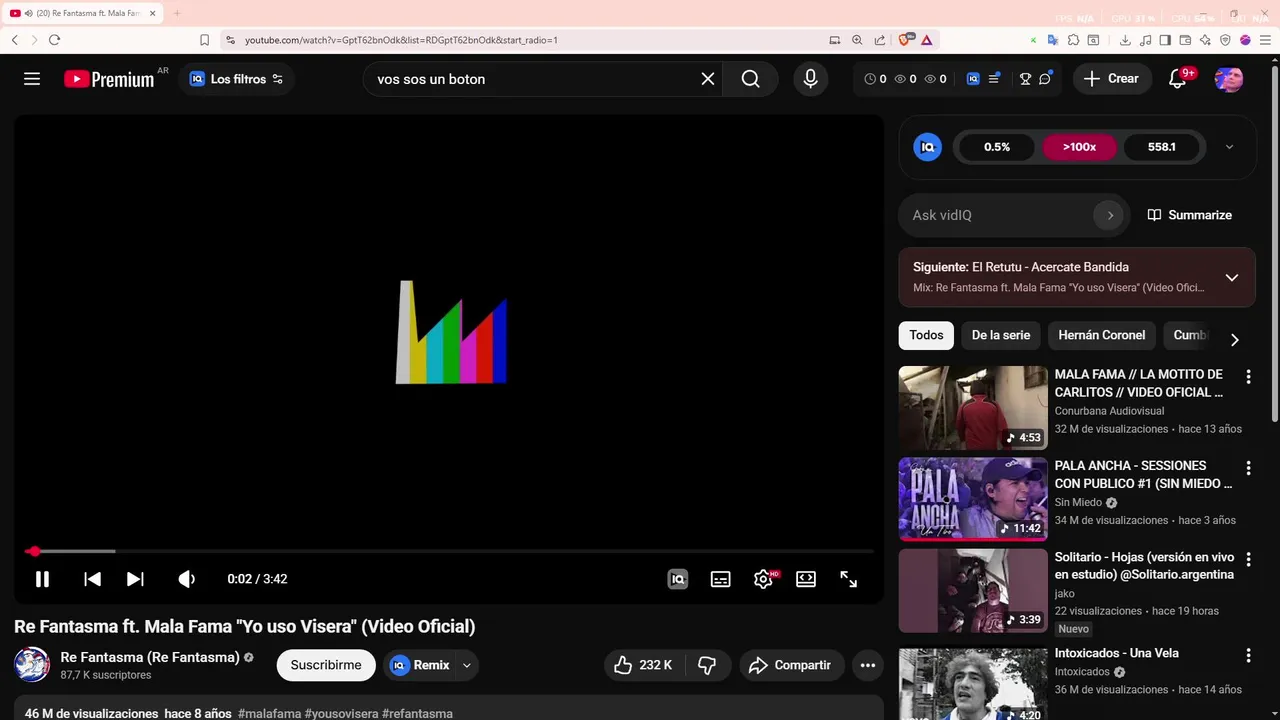Open the PALA ANCHA Sessiones thumbnail

tap(973, 499)
